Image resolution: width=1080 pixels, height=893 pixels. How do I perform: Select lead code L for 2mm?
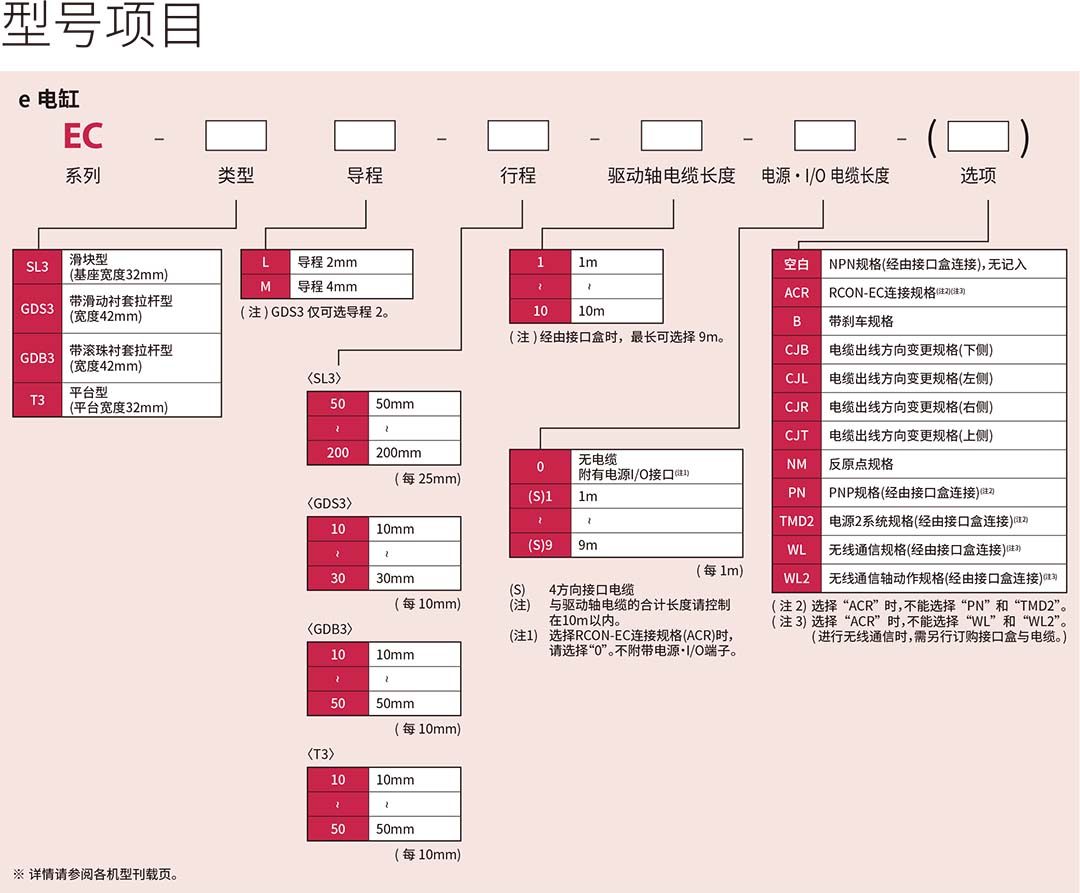pos(265,262)
